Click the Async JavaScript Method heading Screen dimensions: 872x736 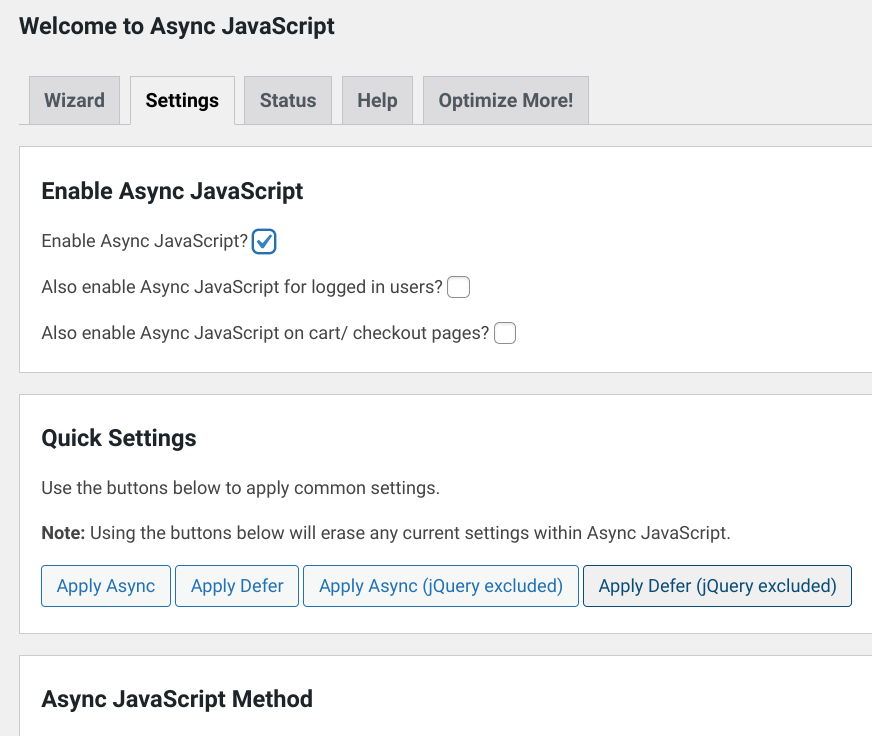[177, 699]
